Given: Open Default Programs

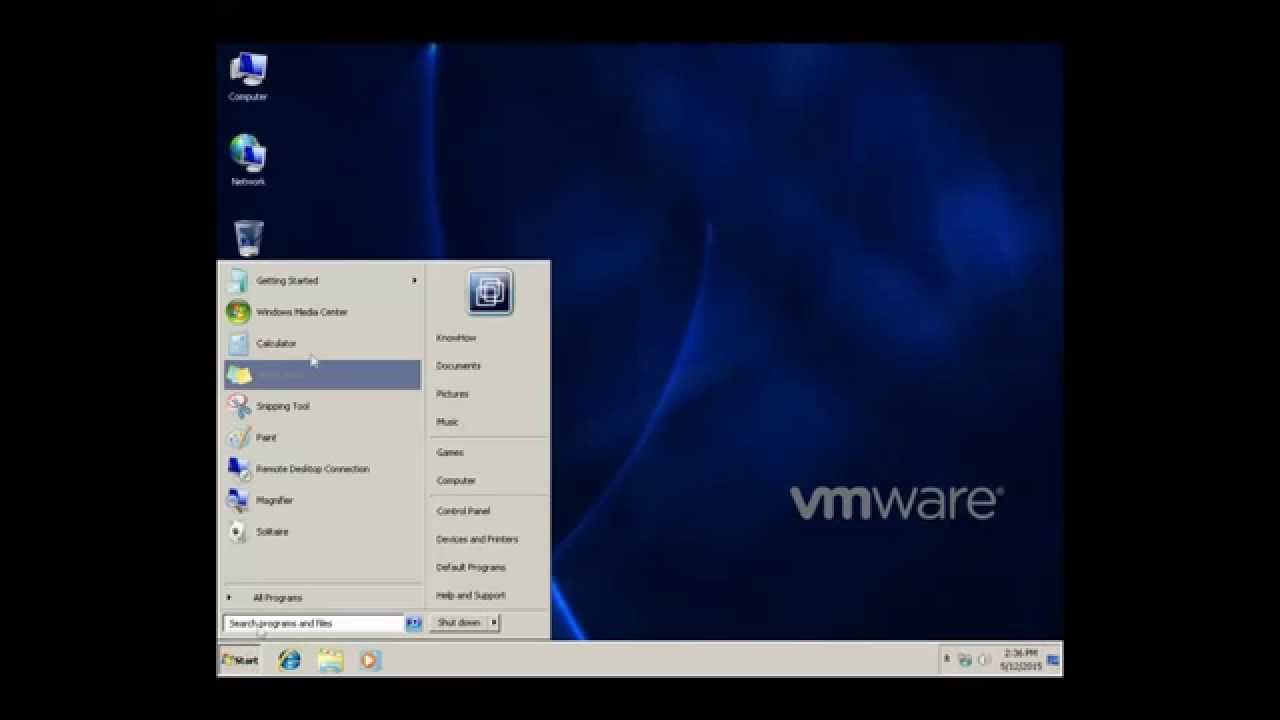Looking at the screenshot, I should click(471, 567).
